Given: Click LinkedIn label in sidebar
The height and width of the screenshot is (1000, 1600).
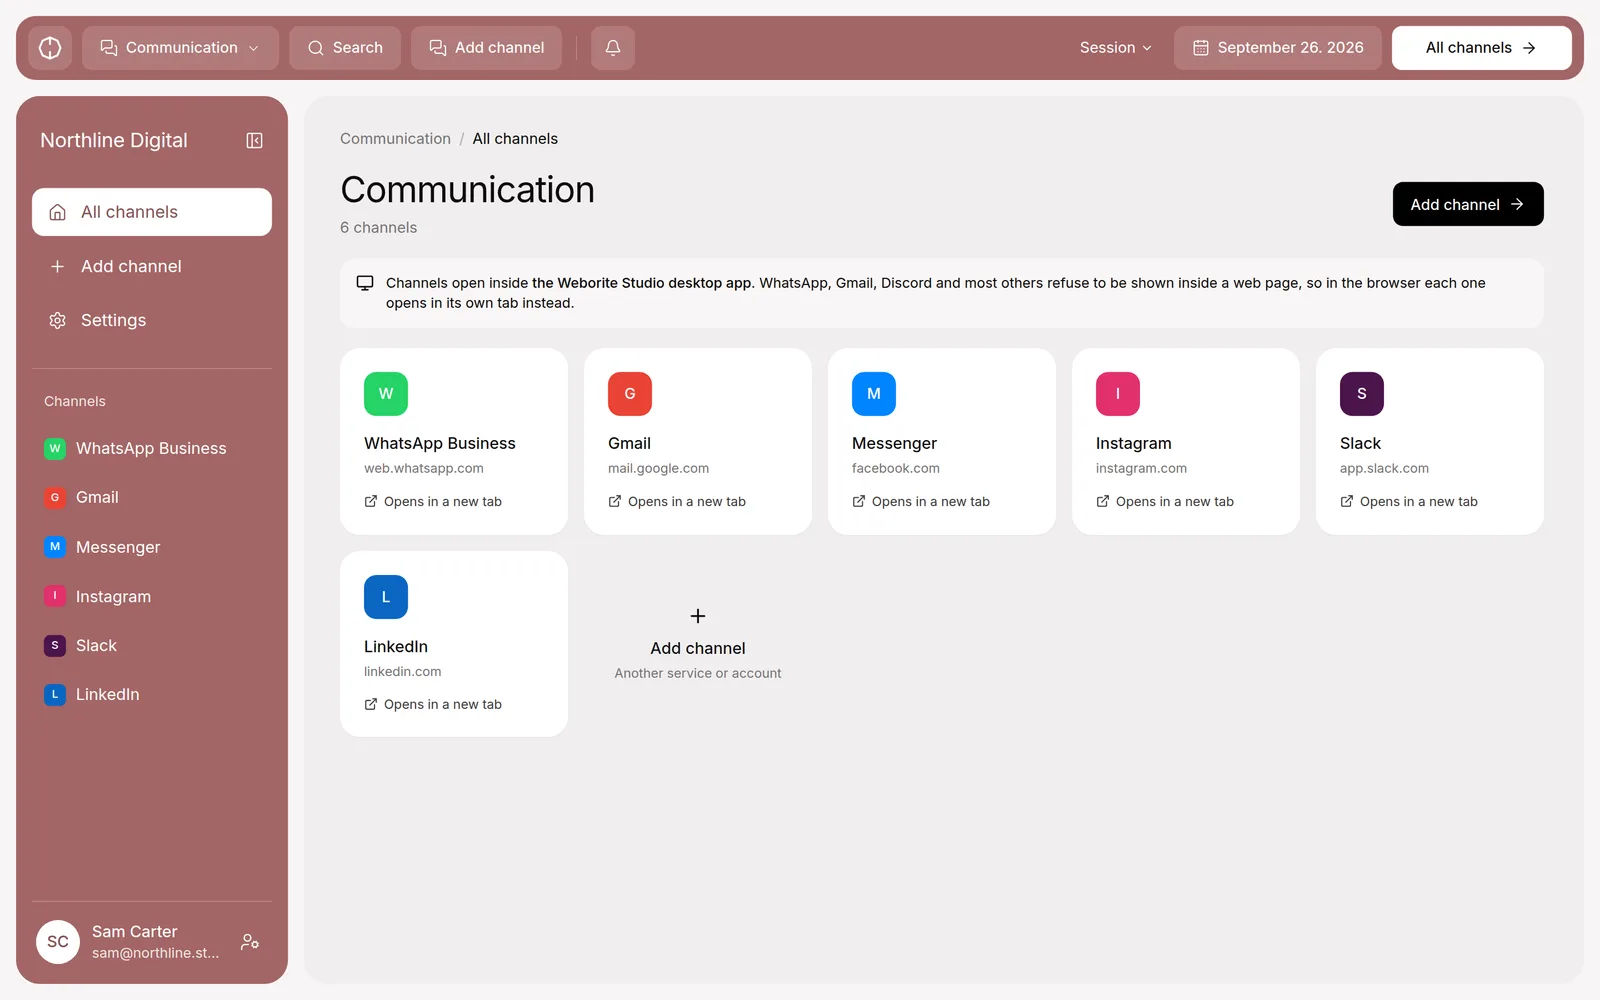Looking at the screenshot, I should click(x=107, y=695).
